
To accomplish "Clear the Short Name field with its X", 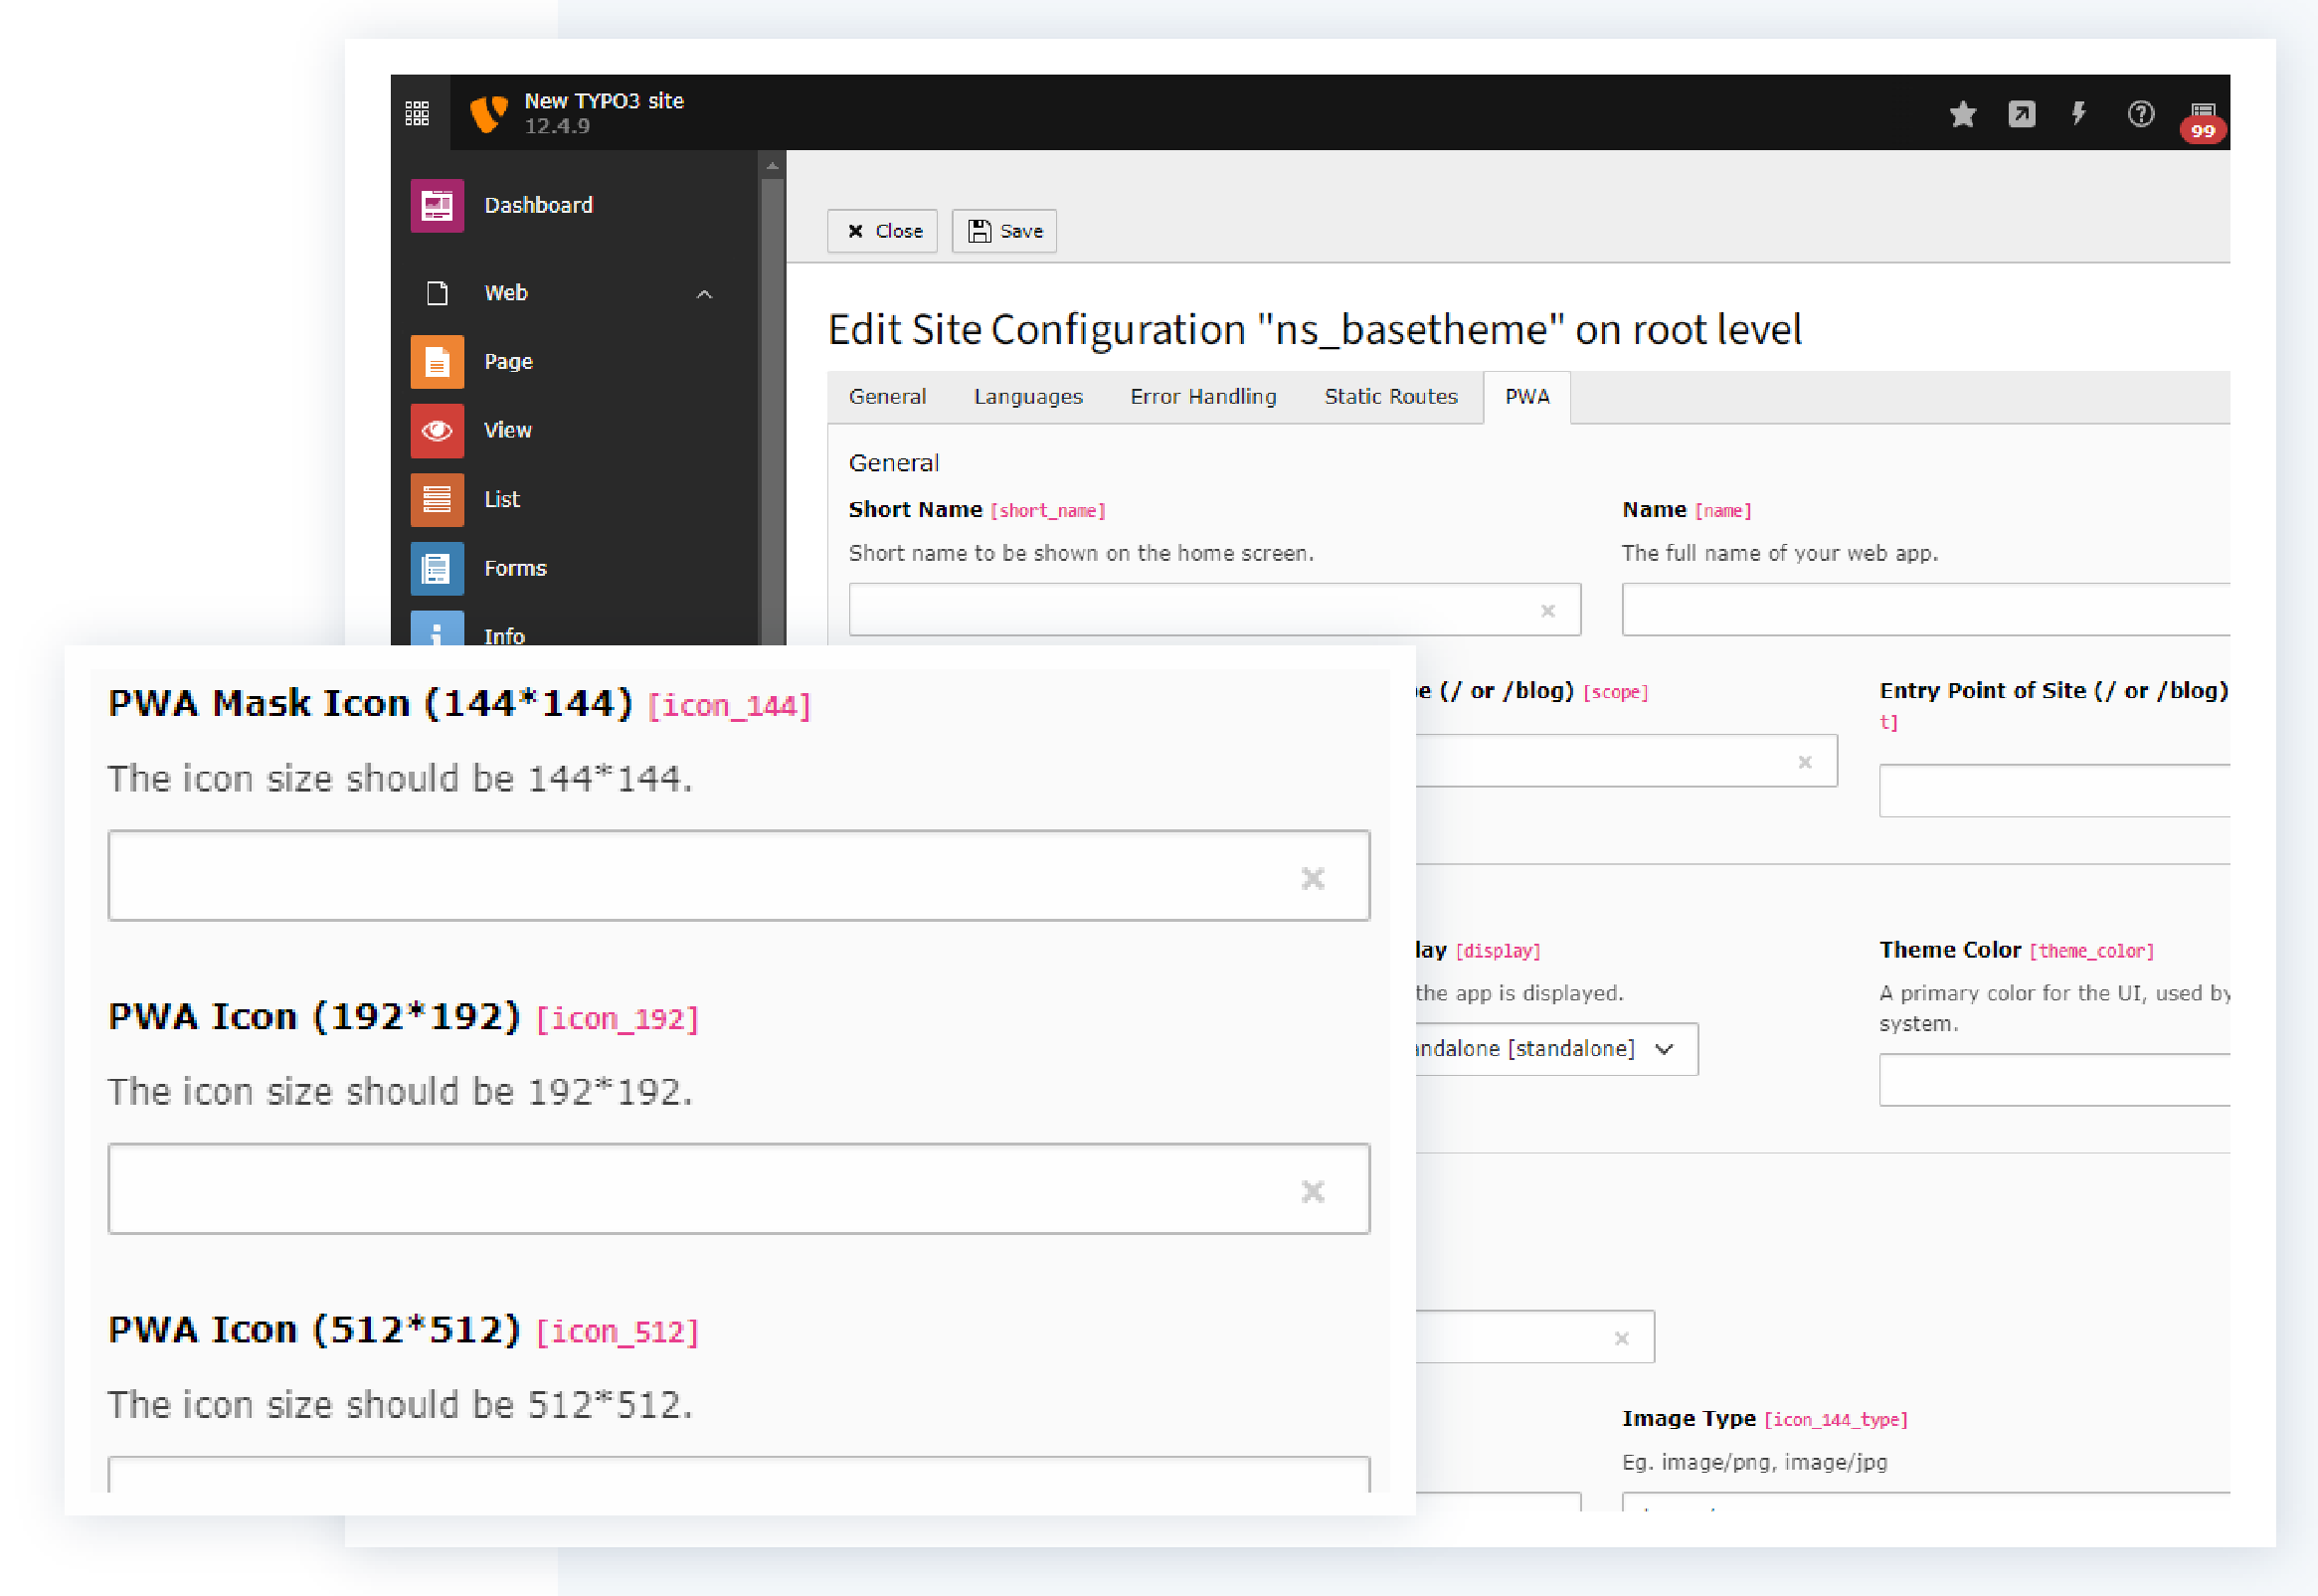I will click(1547, 609).
